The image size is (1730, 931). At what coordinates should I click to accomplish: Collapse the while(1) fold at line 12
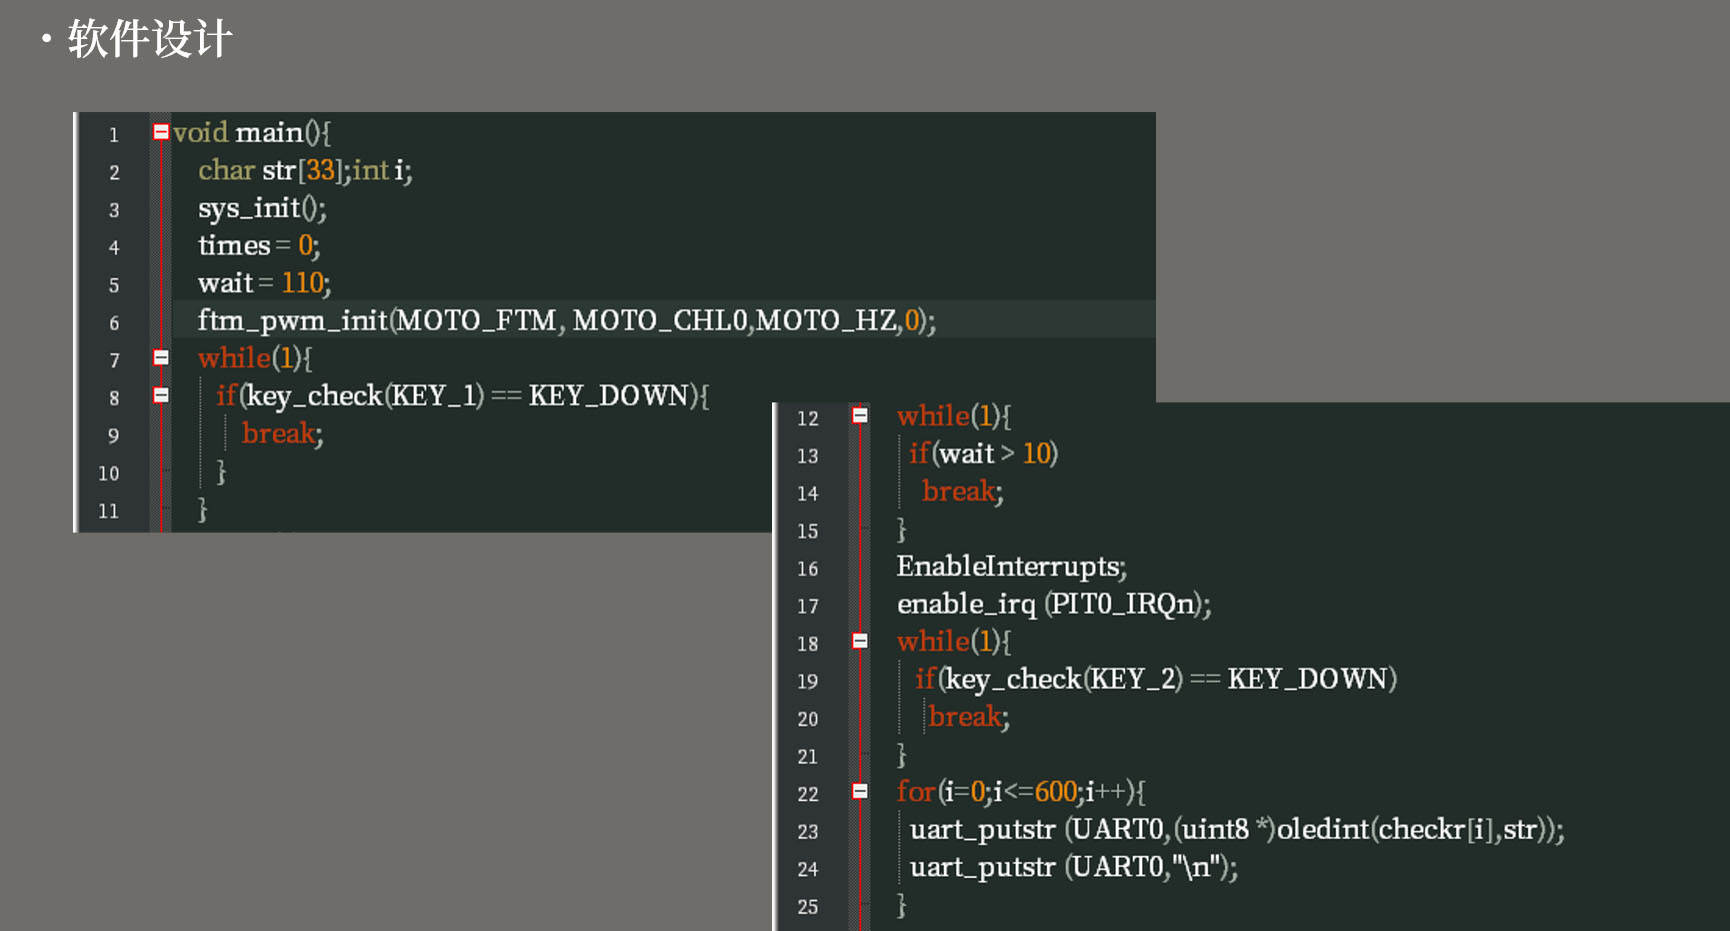[860, 415]
